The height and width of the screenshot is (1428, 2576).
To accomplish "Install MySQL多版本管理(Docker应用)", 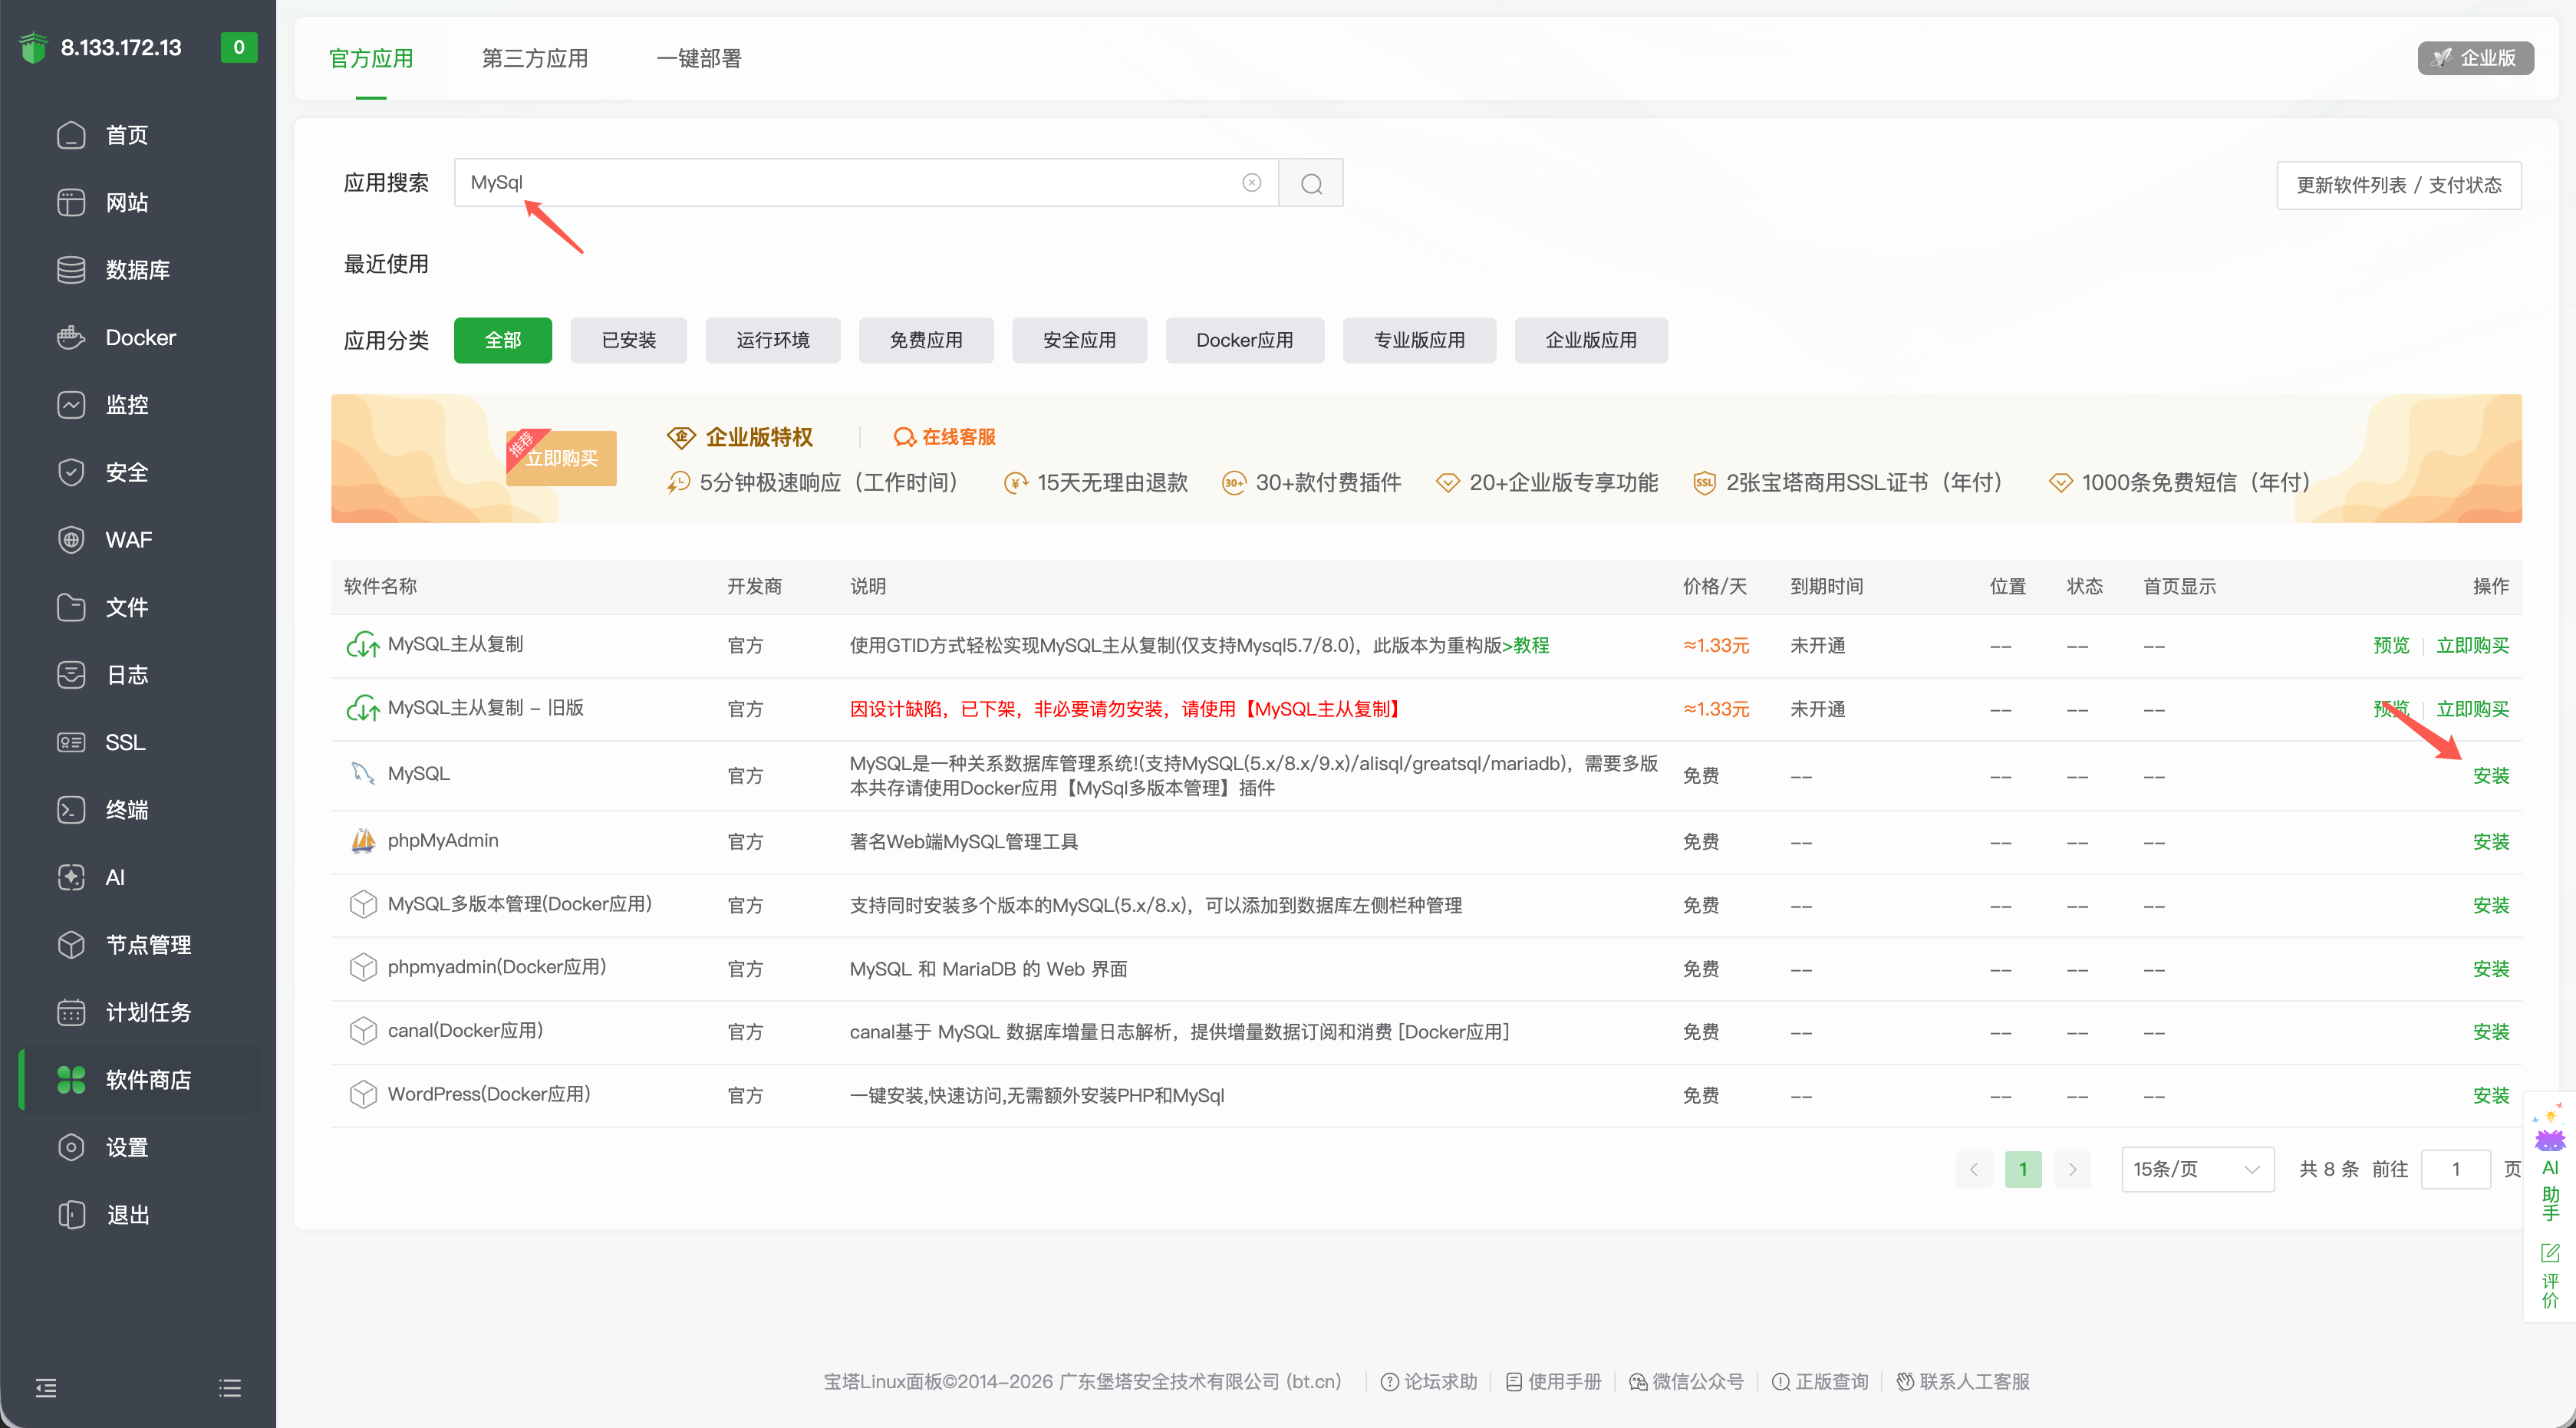I will (x=2491, y=905).
